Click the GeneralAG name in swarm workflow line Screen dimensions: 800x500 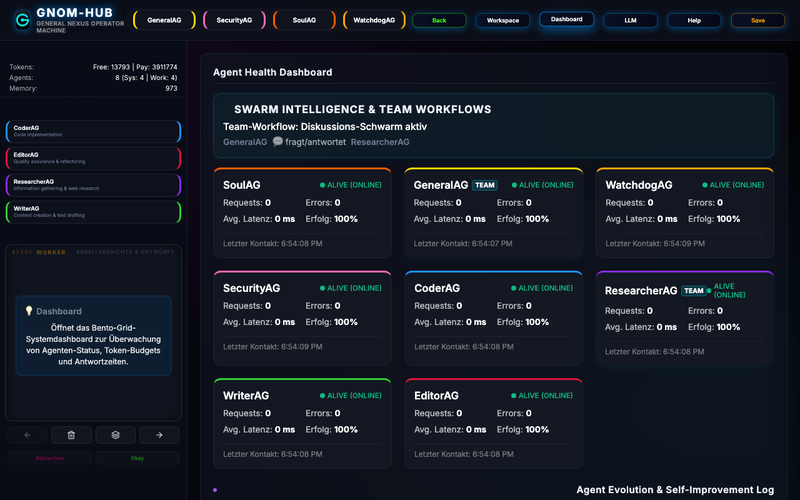pyautogui.click(x=245, y=142)
